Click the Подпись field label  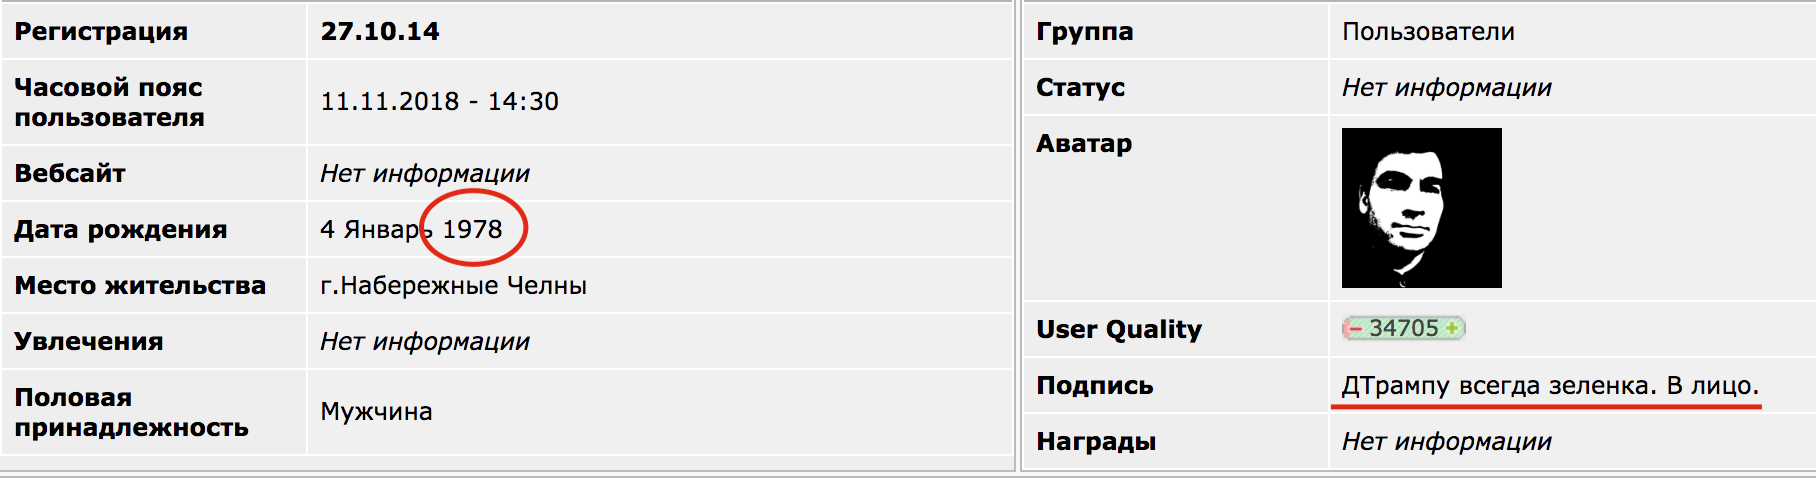(x=1095, y=385)
